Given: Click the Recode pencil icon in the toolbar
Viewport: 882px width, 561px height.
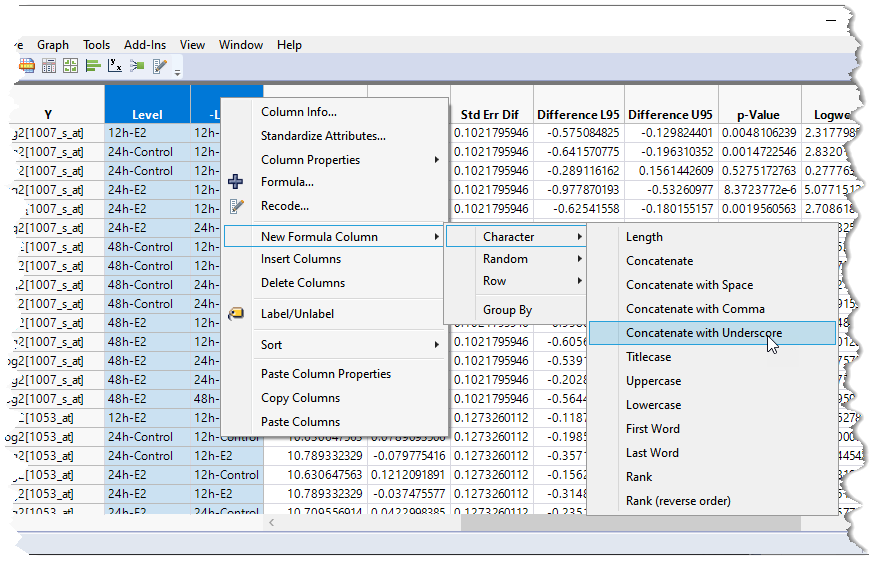Looking at the screenshot, I should (x=160, y=66).
